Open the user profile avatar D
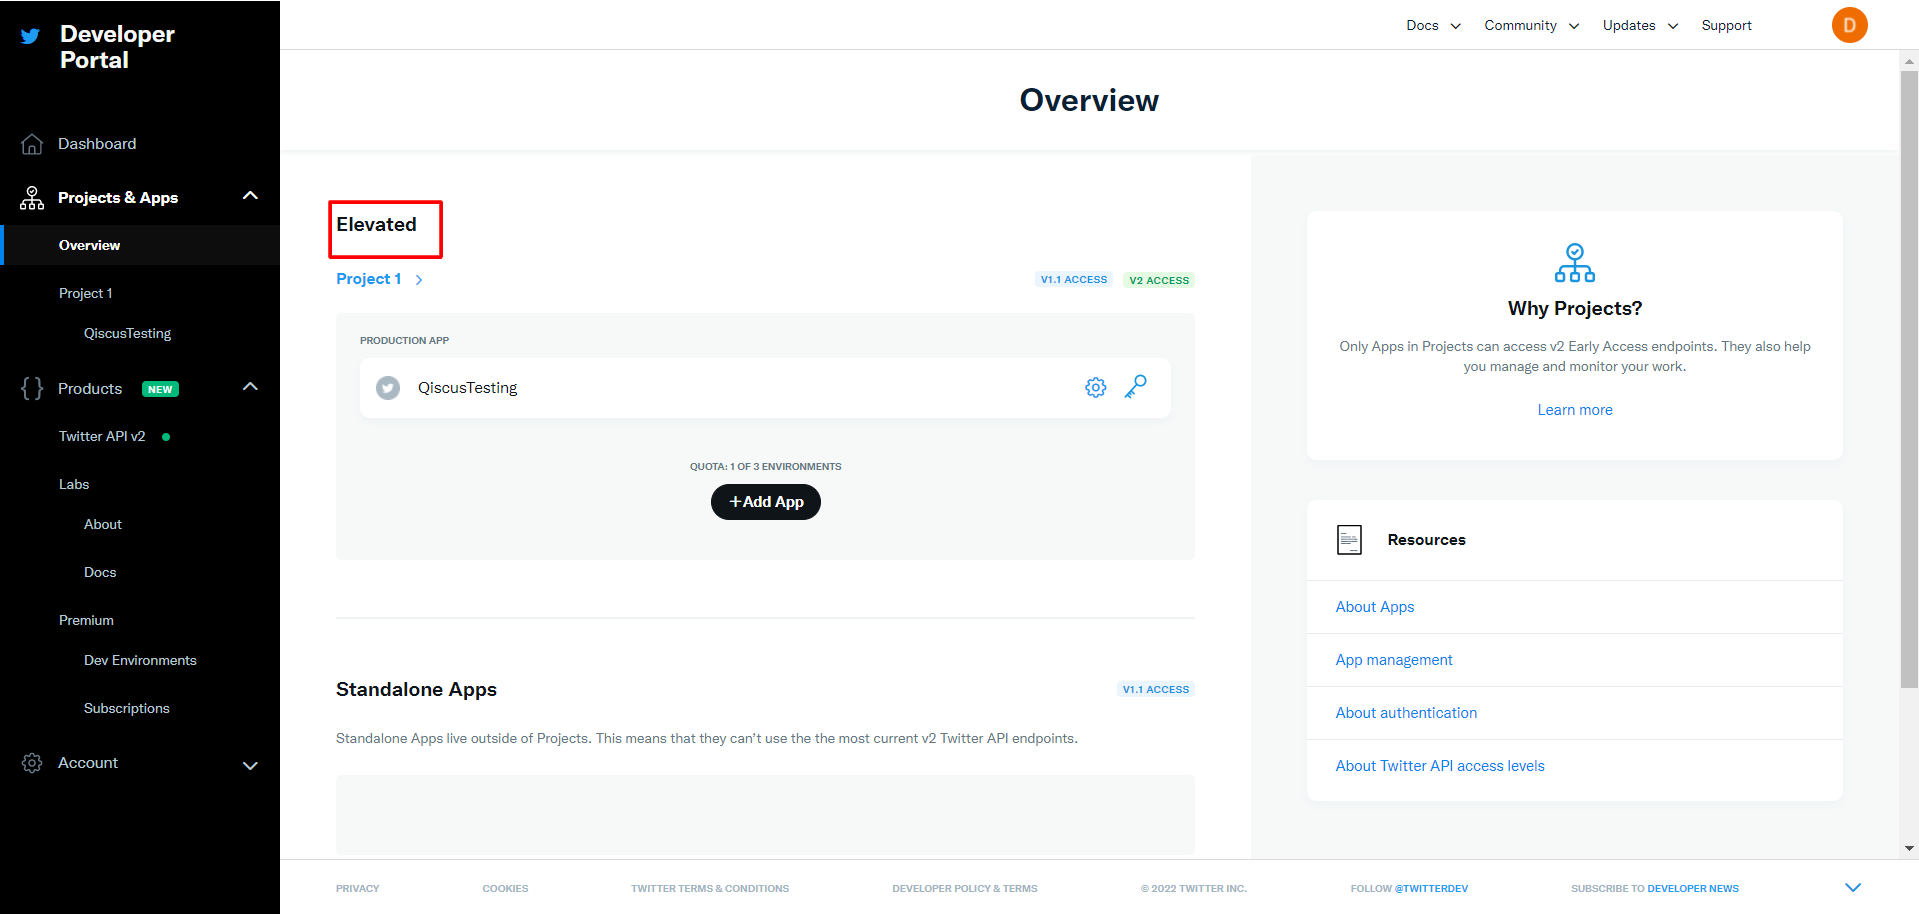 [x=1850, y=25]
